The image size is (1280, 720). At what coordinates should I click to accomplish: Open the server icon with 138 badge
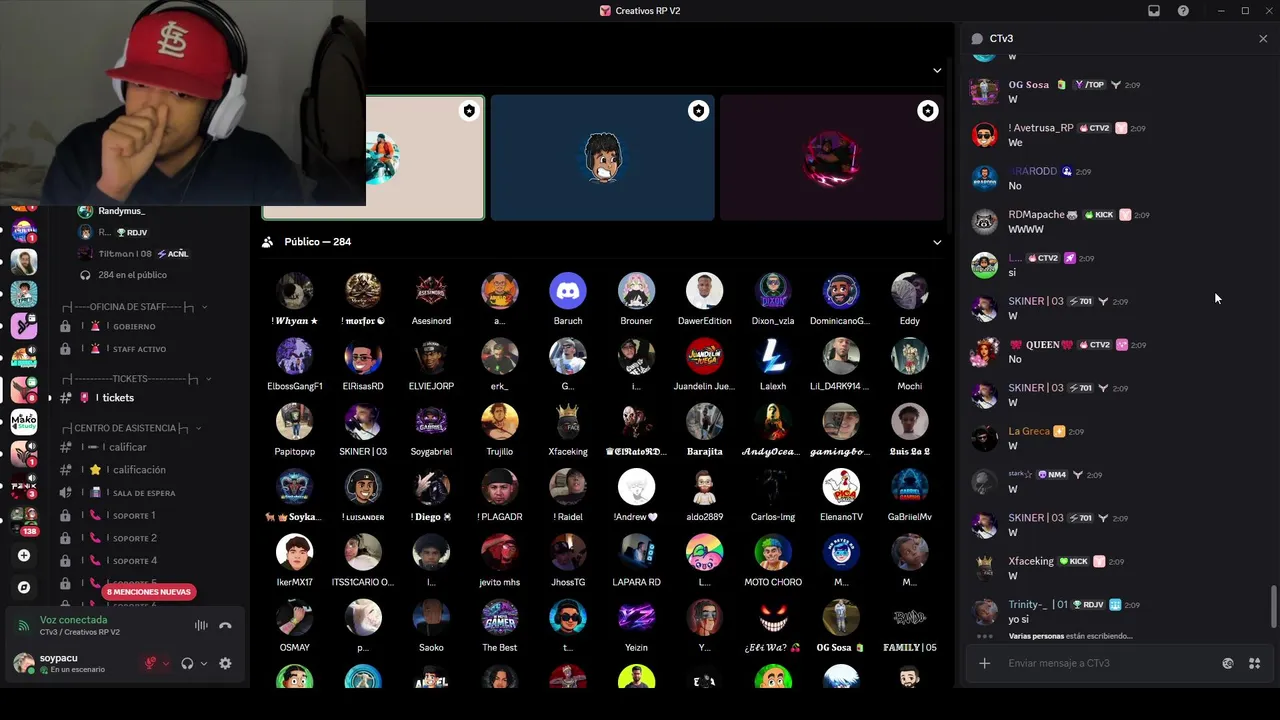tap(24, 520)
